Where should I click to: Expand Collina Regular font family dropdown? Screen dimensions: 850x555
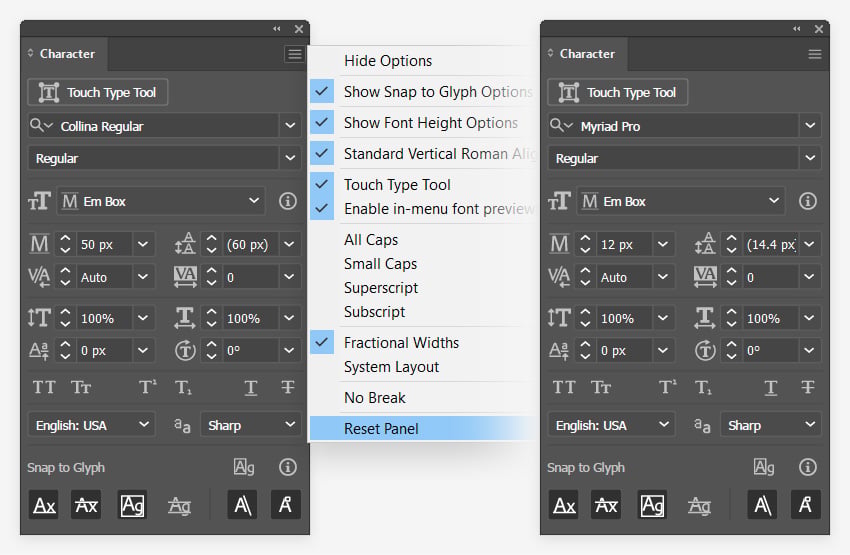290,126
